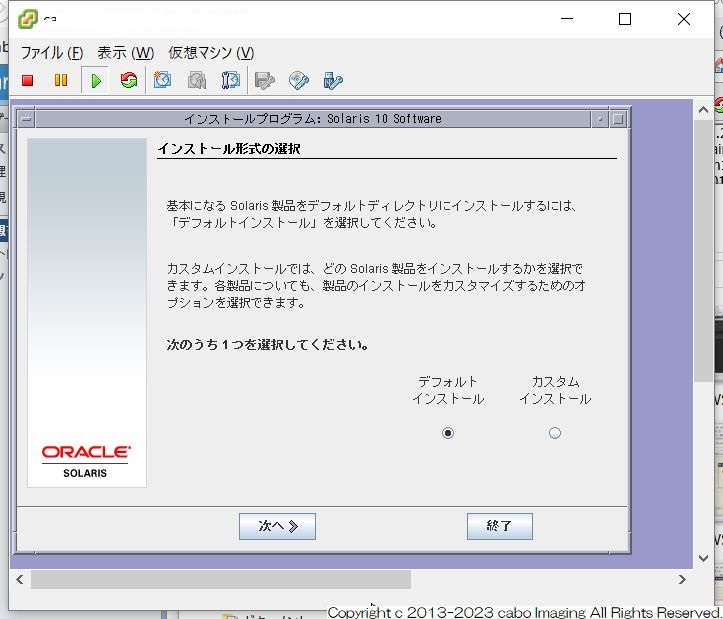This screenshot has width=723, height=619.
Task: Click the Oracle Solaris logo image
Action: pyautogui.click(x=86, y=461)
